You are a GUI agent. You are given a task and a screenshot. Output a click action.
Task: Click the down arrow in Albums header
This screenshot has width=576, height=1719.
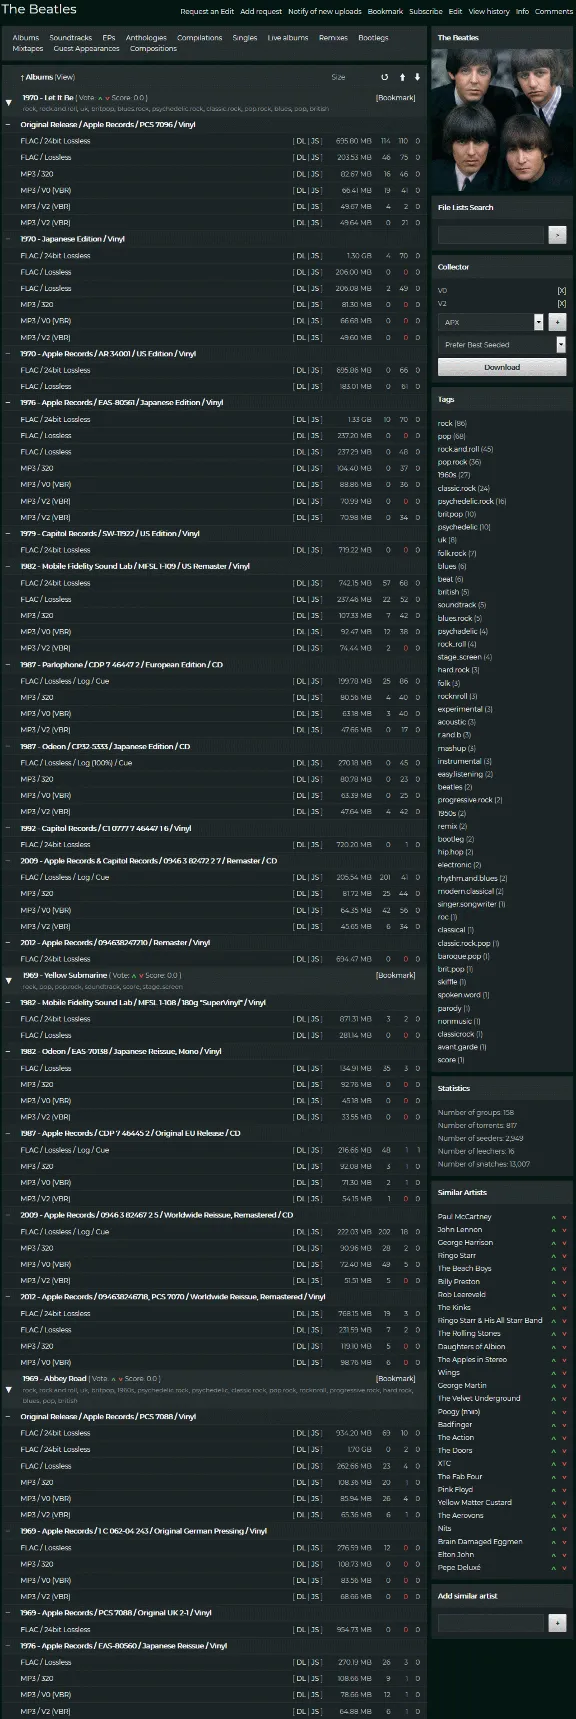[417, 77]
